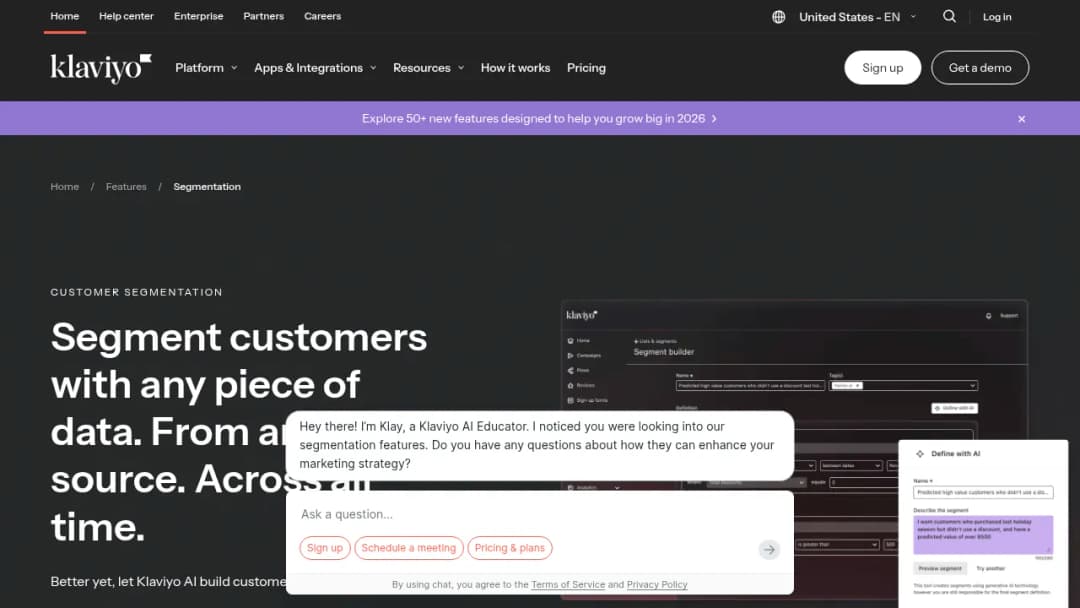Go to the Features breadcrumb
Screen dimensions: 1080x608
126,187
